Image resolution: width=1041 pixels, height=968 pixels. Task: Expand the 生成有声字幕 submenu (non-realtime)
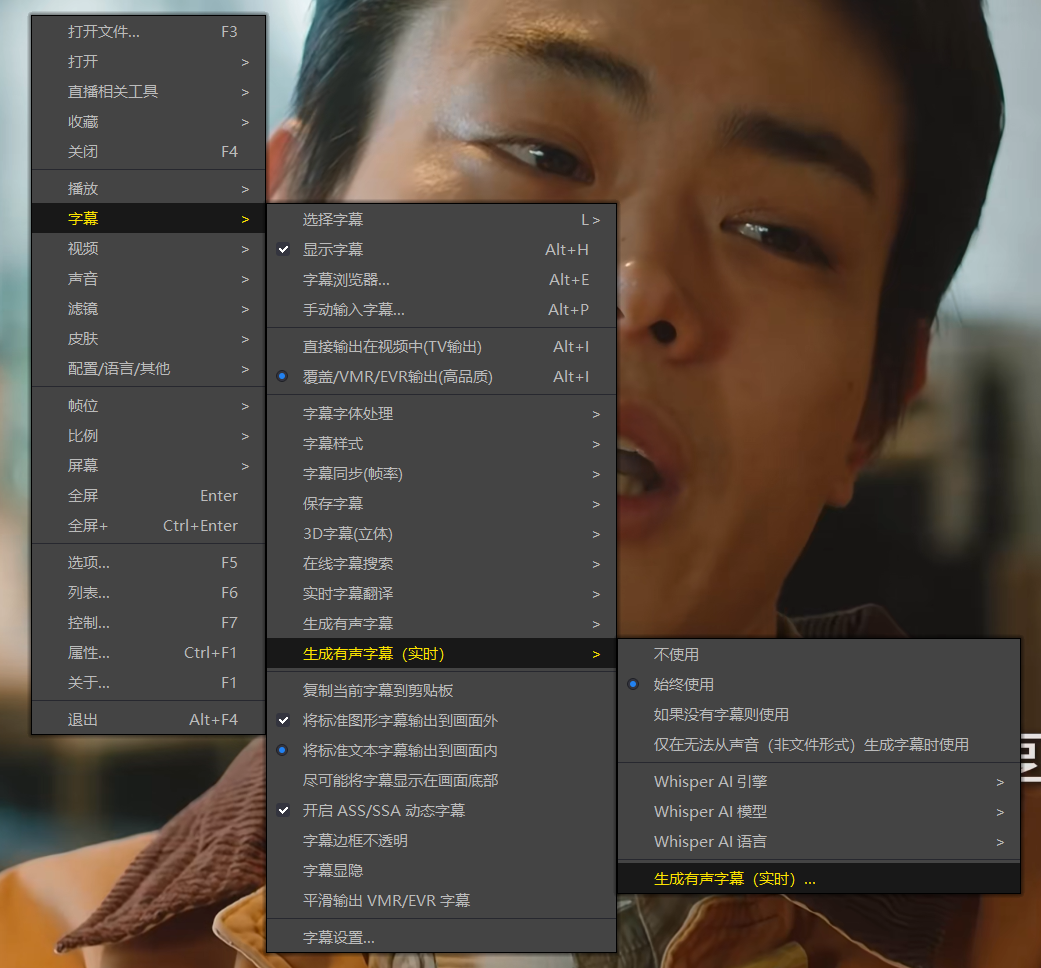click(441, 624)
